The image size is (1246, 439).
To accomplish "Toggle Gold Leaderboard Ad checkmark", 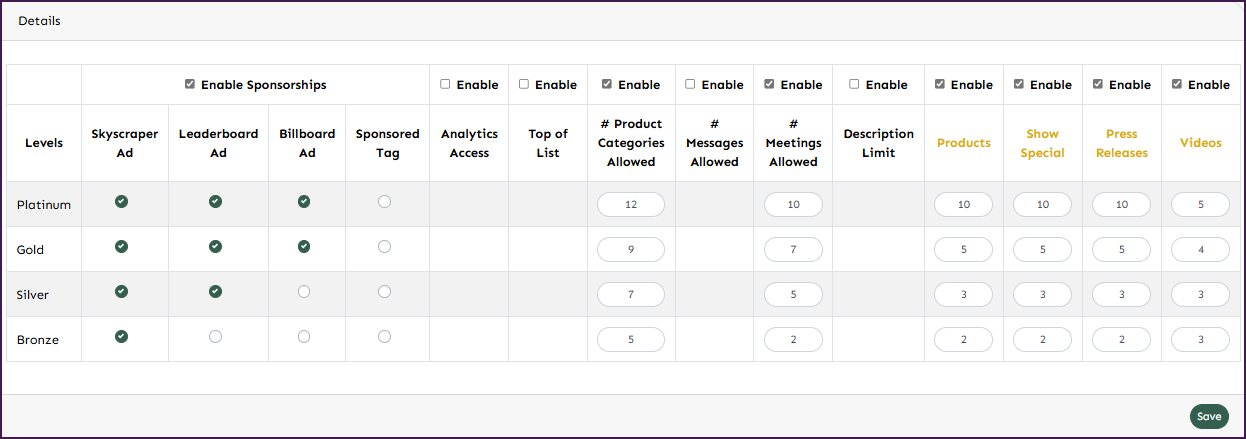I will tap(215, 247).
